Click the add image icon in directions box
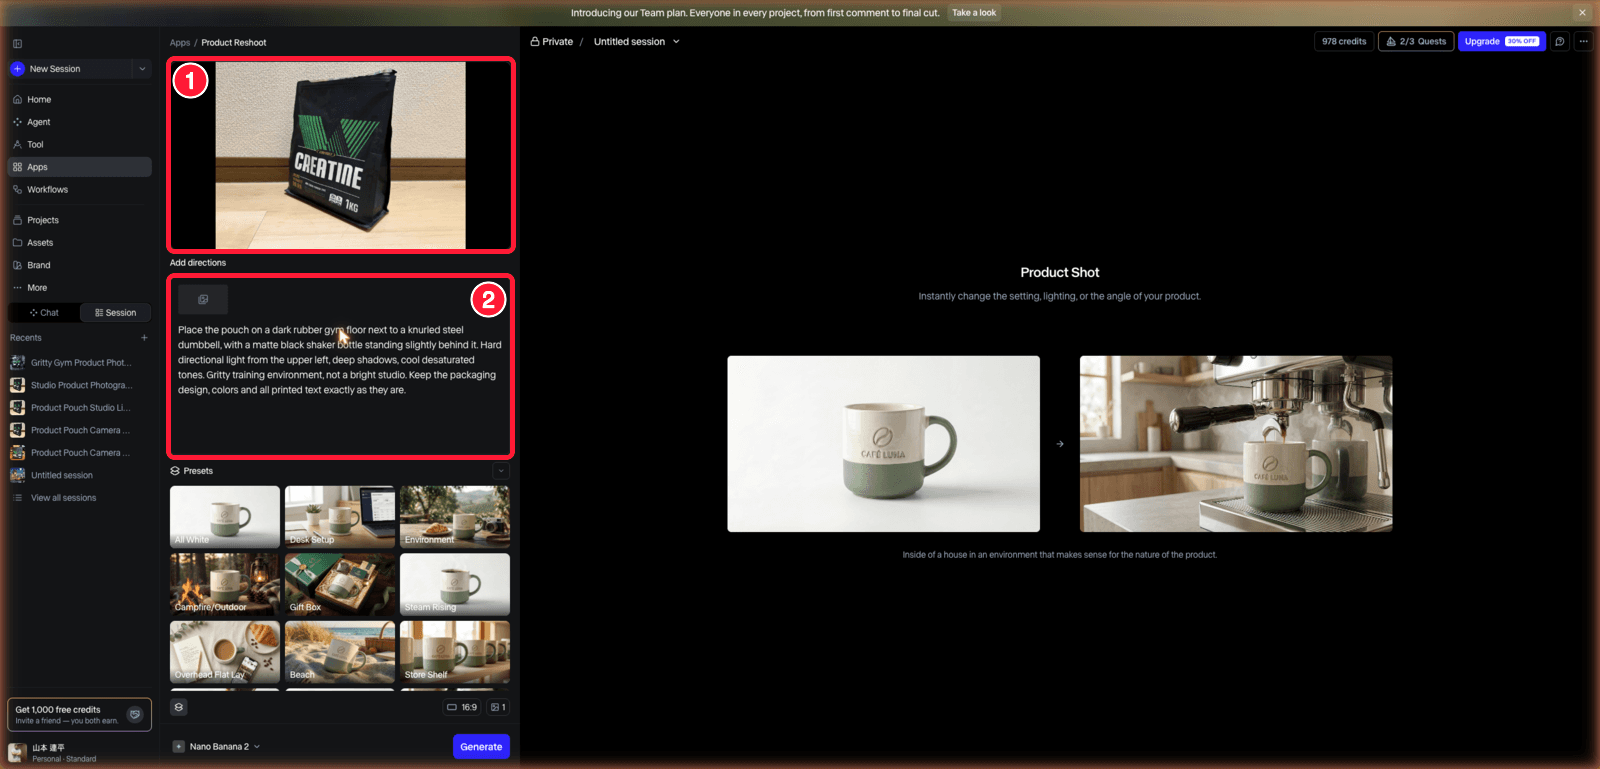Screen dimensions: 1600x769 (203, 299)
